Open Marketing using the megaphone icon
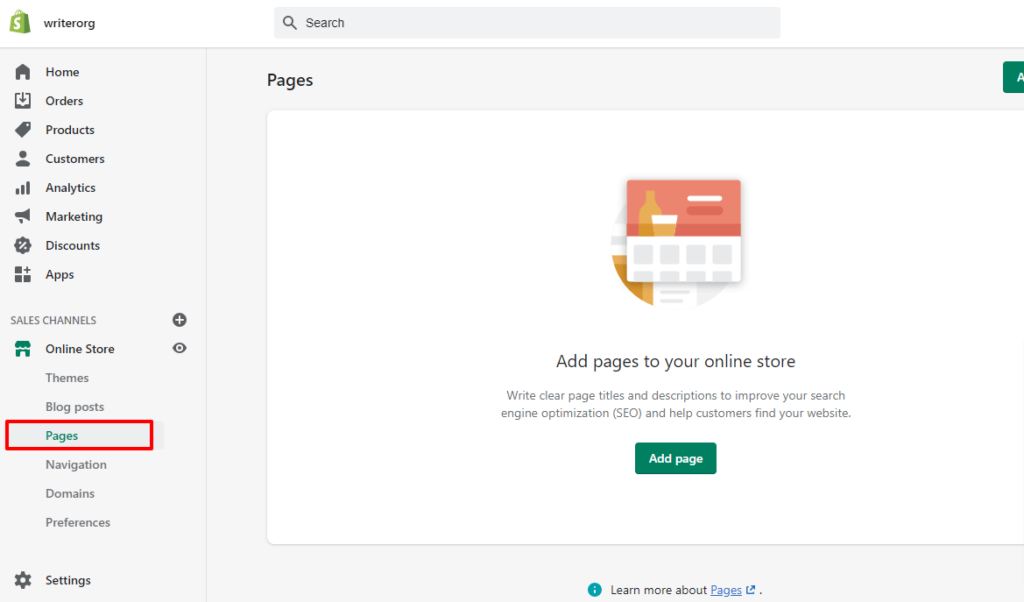This screenshot has width=1024, height=602. point(23,216)
